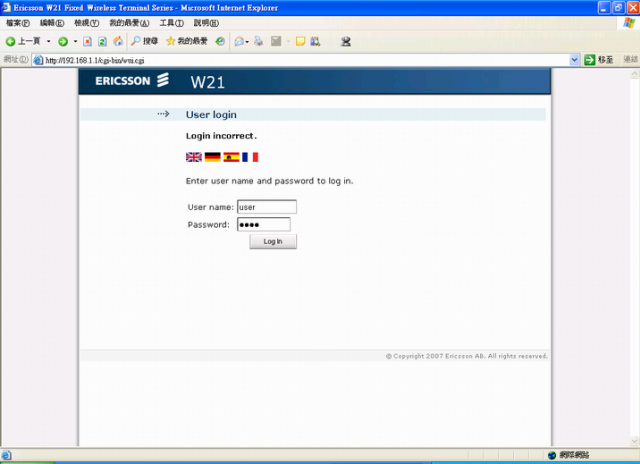This screenshot has height=464, width=640.
Task: Click the User name input field
Action: tap(267, 207)
